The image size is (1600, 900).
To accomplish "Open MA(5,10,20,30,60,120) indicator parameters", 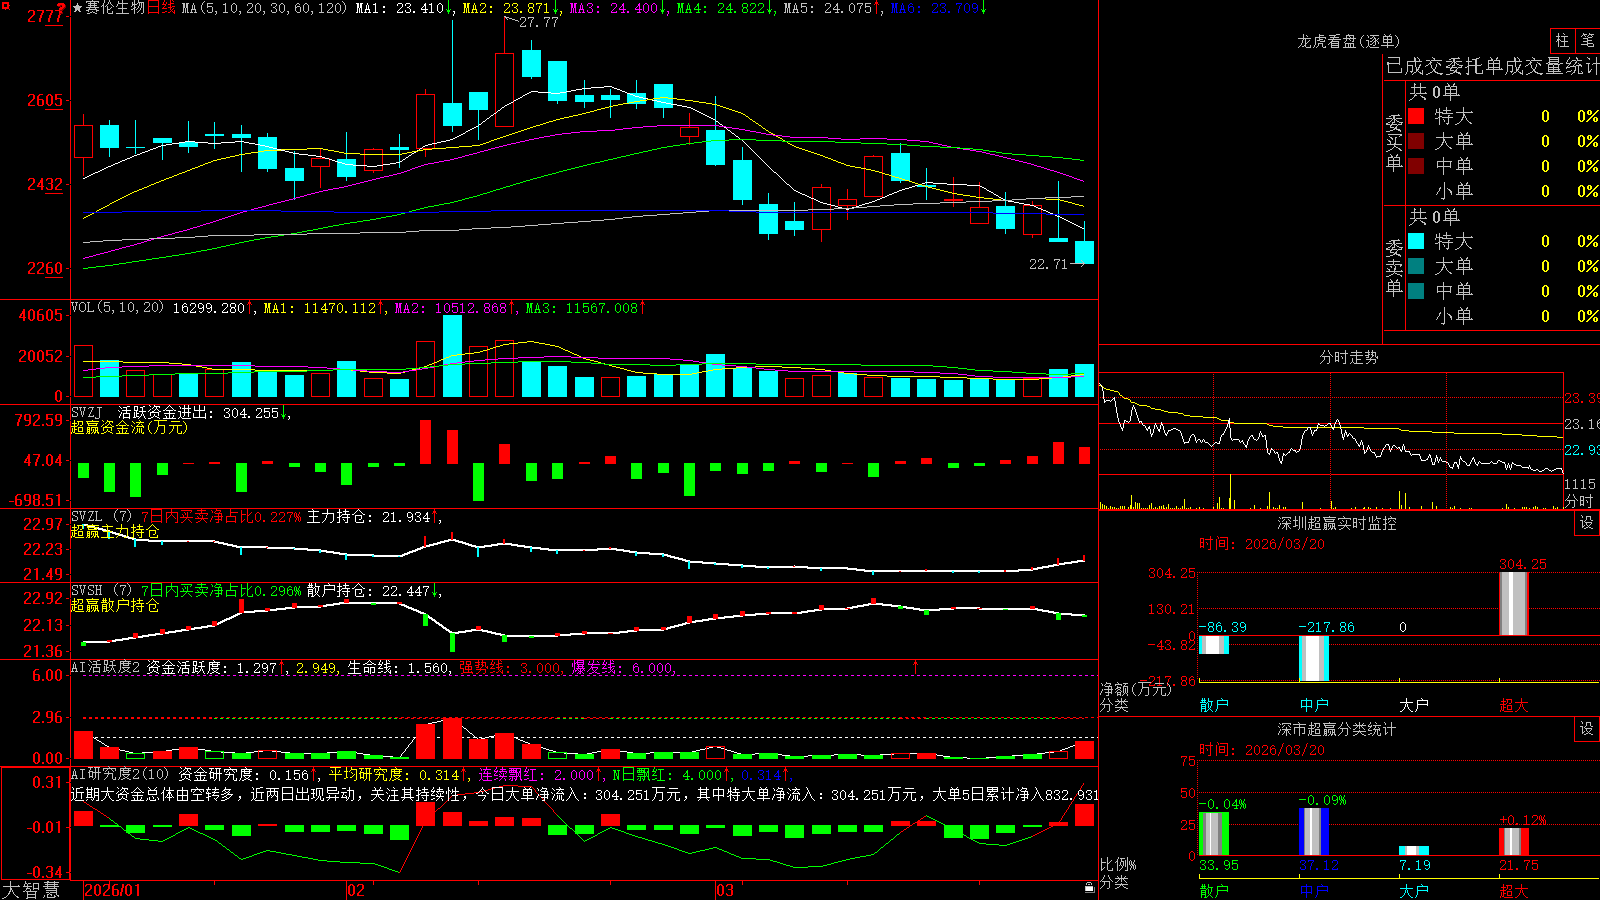I will (263, 8).
